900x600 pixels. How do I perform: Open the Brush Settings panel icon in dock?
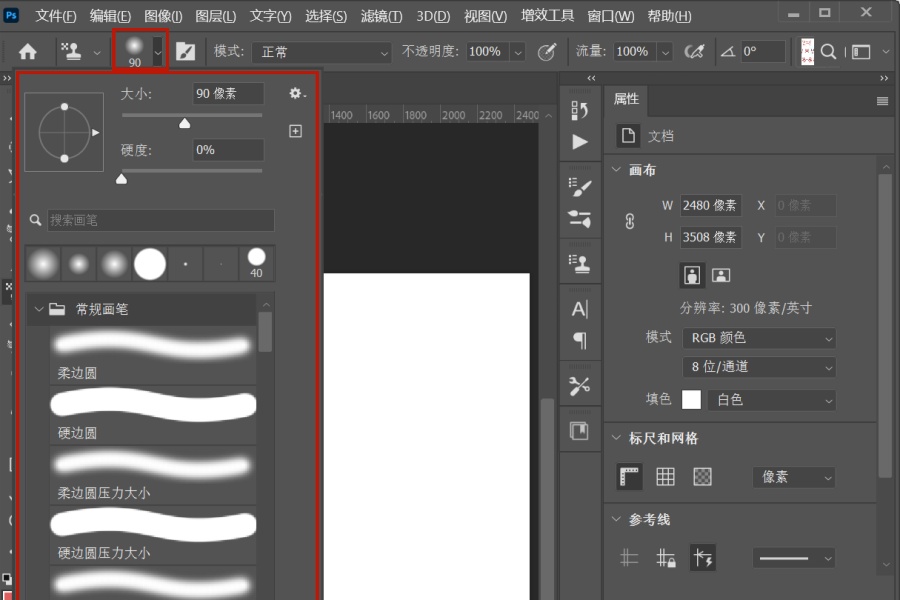pos(580,187)
